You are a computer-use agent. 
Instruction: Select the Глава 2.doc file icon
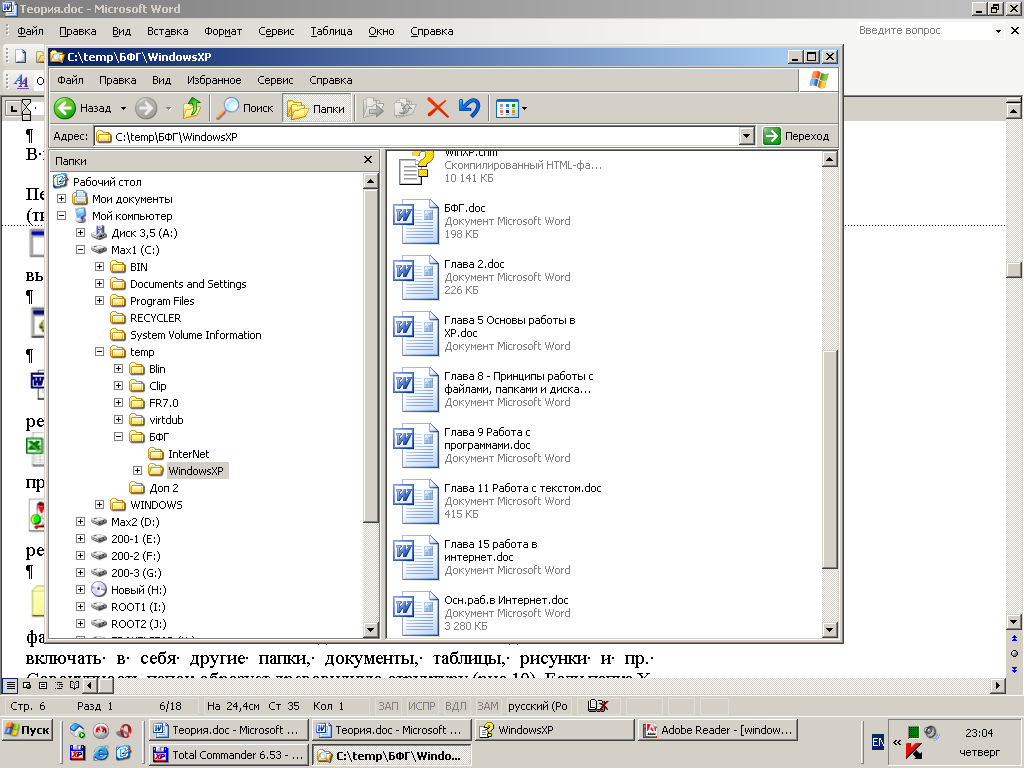415,278
